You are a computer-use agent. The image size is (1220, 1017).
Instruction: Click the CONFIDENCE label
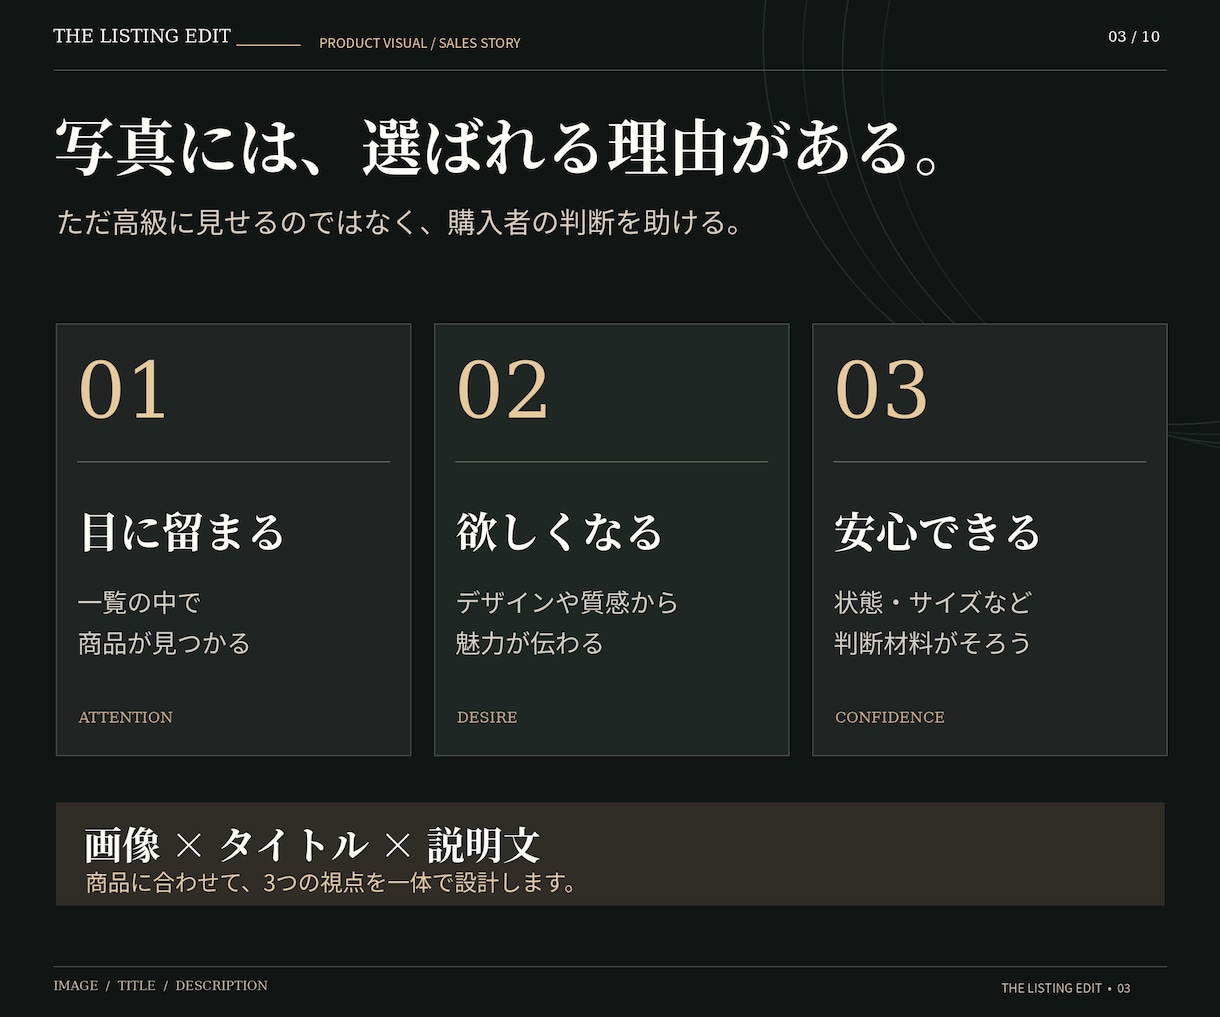pos(890,717)
